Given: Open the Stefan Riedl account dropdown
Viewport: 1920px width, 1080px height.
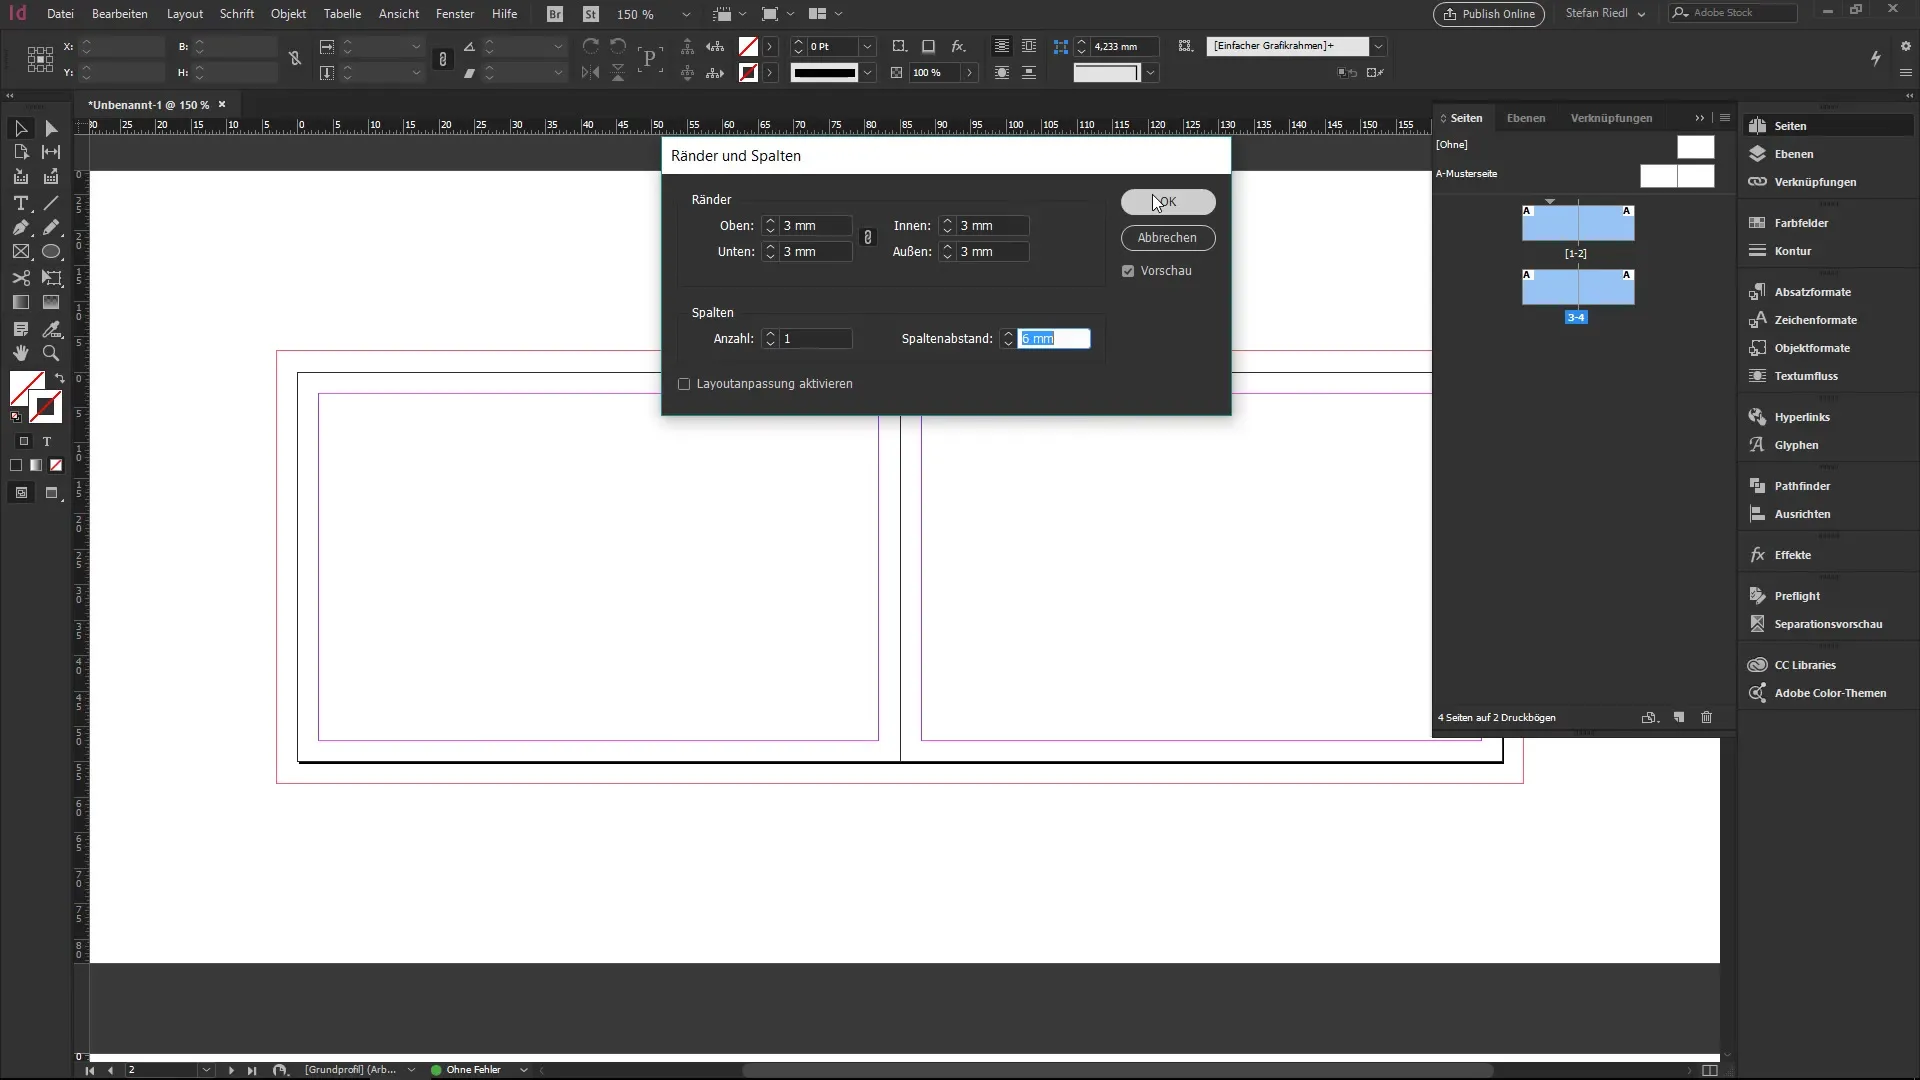Looking at the screenshot, I should (1606, 13).
